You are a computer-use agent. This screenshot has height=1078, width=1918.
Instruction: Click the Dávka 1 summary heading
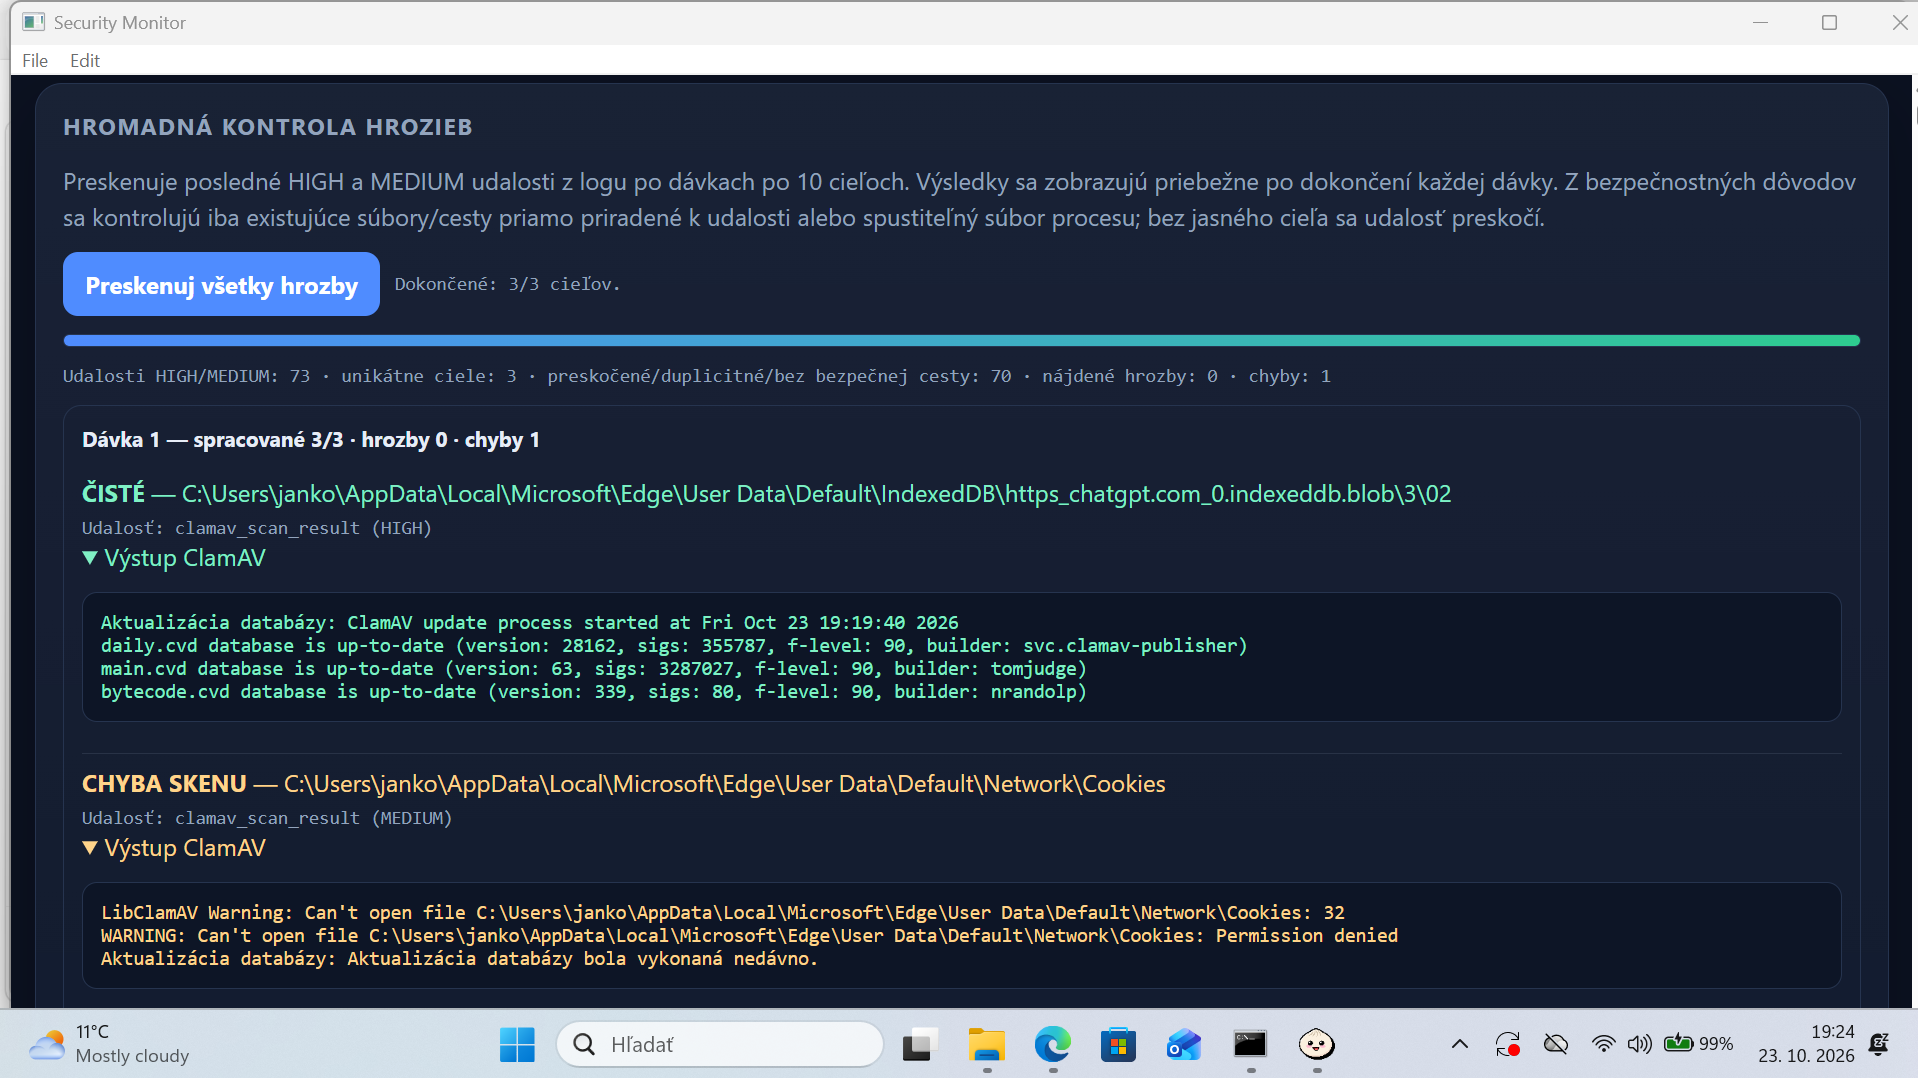click(311, 440)
